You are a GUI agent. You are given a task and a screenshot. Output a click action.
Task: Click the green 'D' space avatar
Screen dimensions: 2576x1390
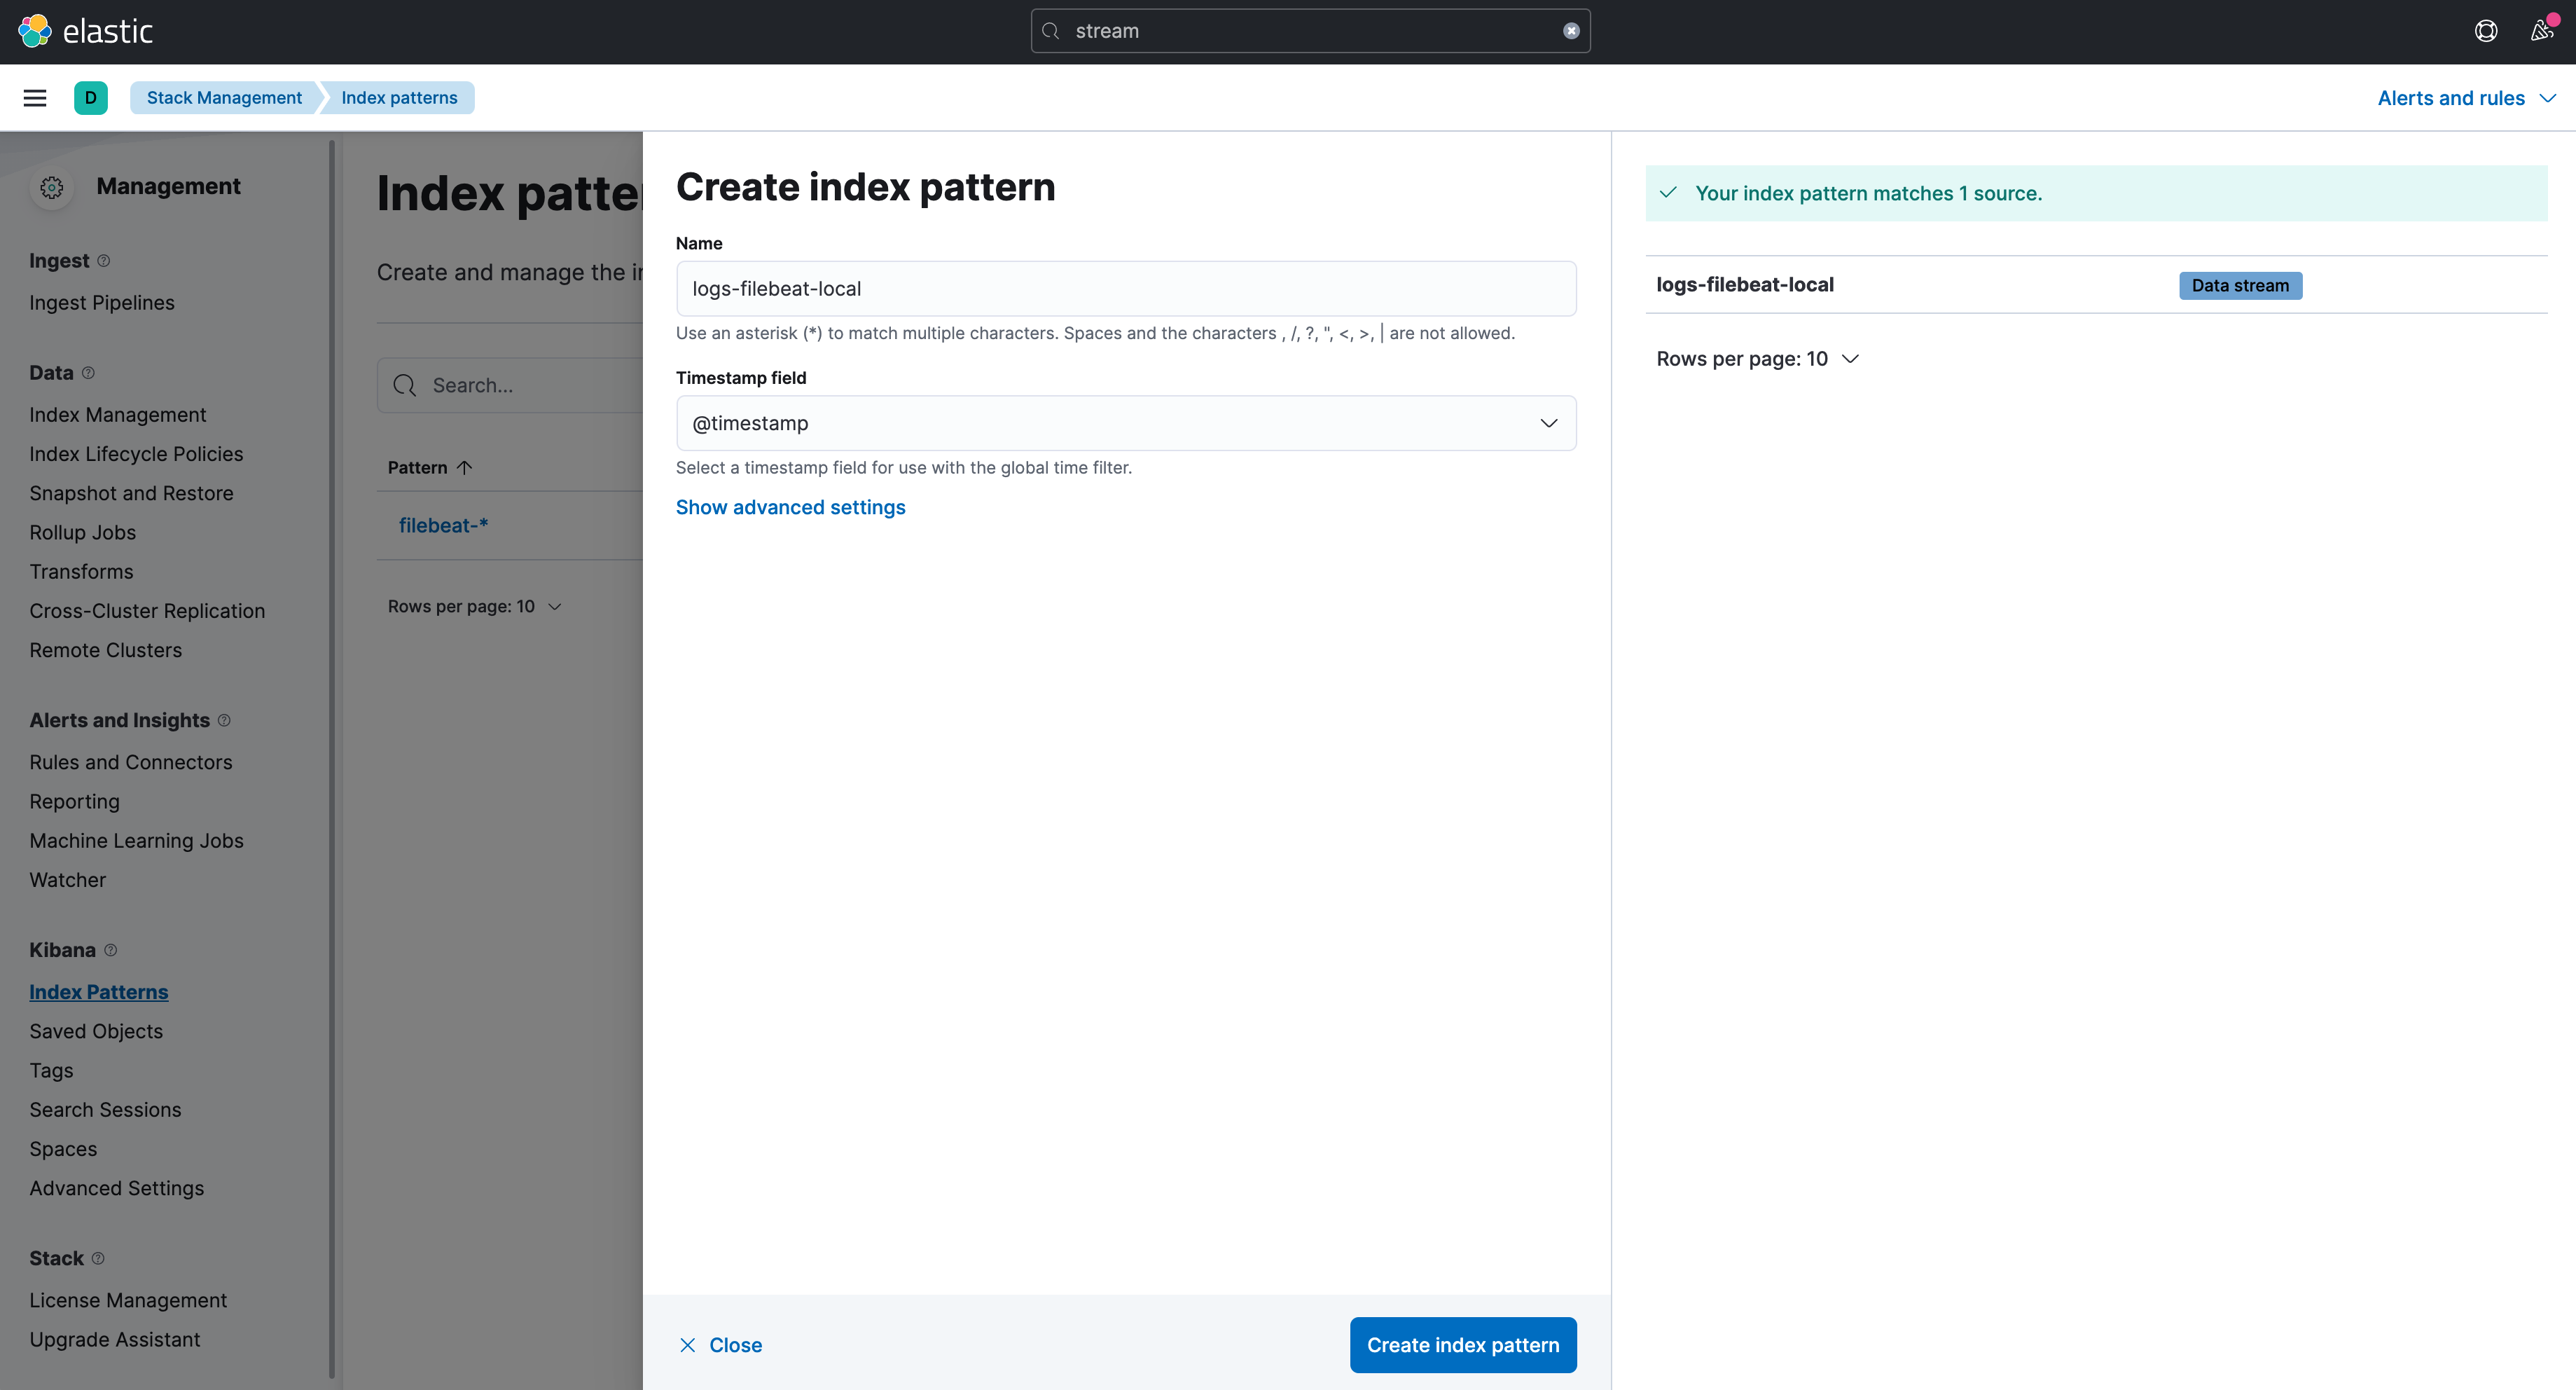[x=91, y=97]
